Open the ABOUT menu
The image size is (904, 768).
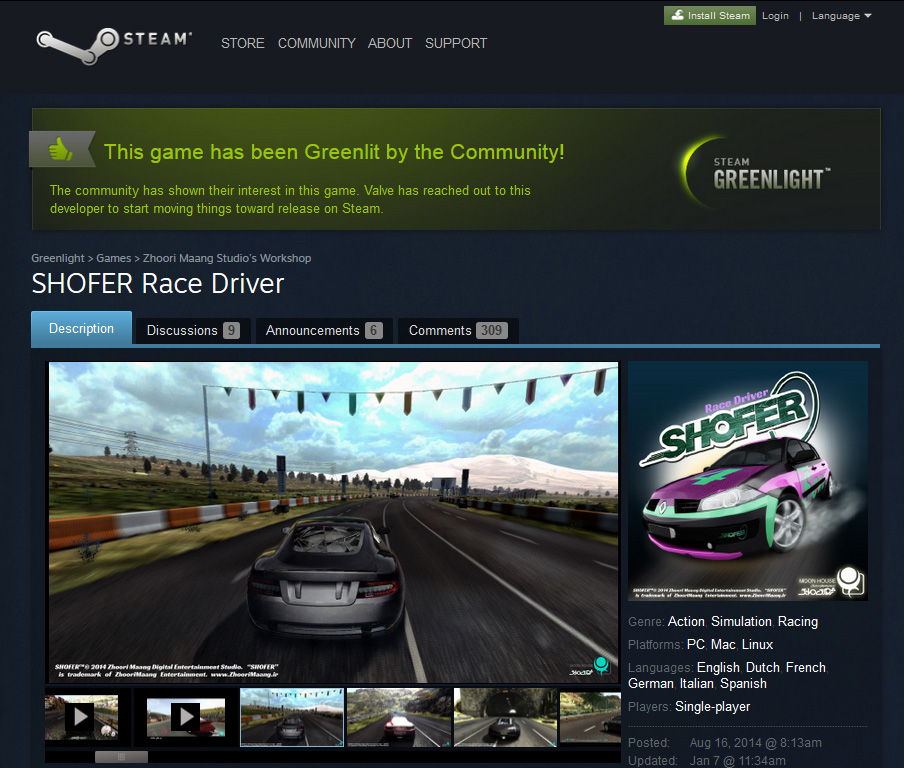(390, 43)
